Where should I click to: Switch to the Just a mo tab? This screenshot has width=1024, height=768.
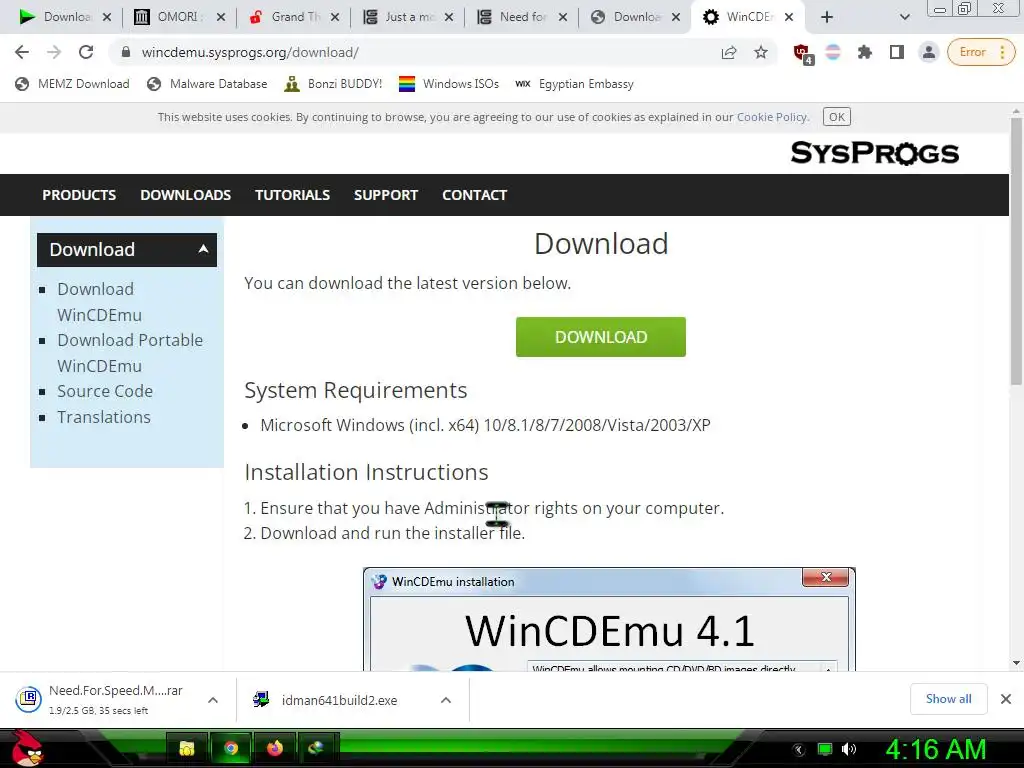tap(406, 17)
